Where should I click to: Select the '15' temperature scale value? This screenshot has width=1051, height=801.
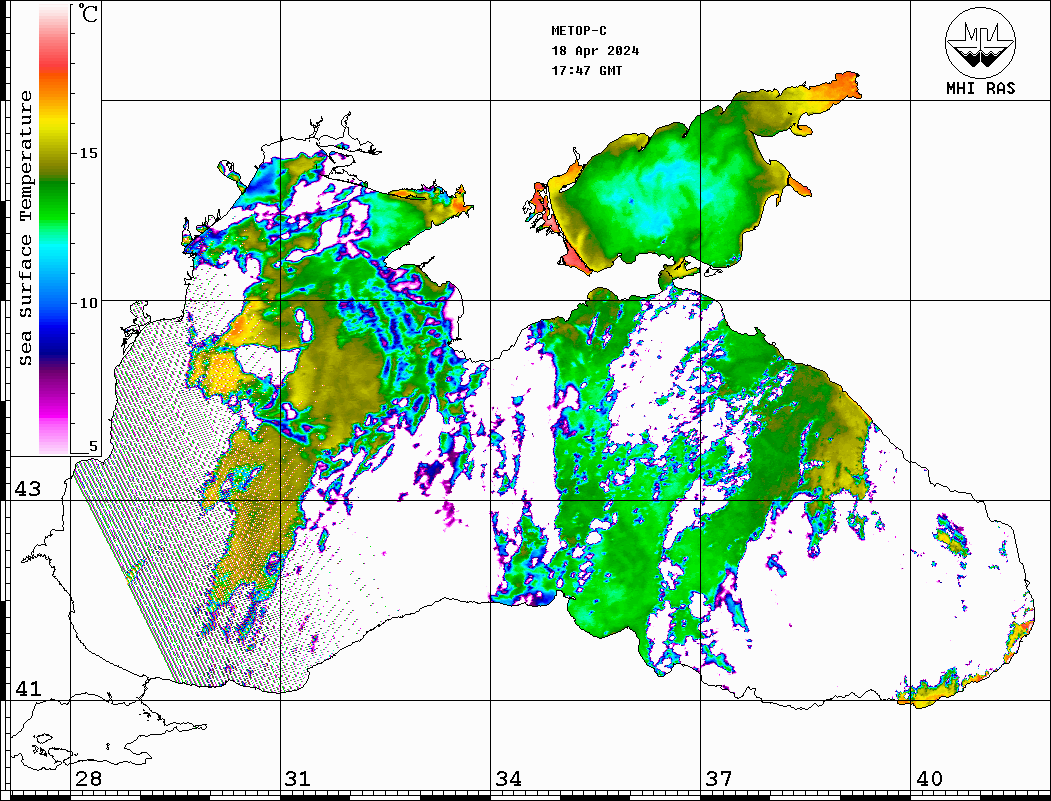coord(88,153)
